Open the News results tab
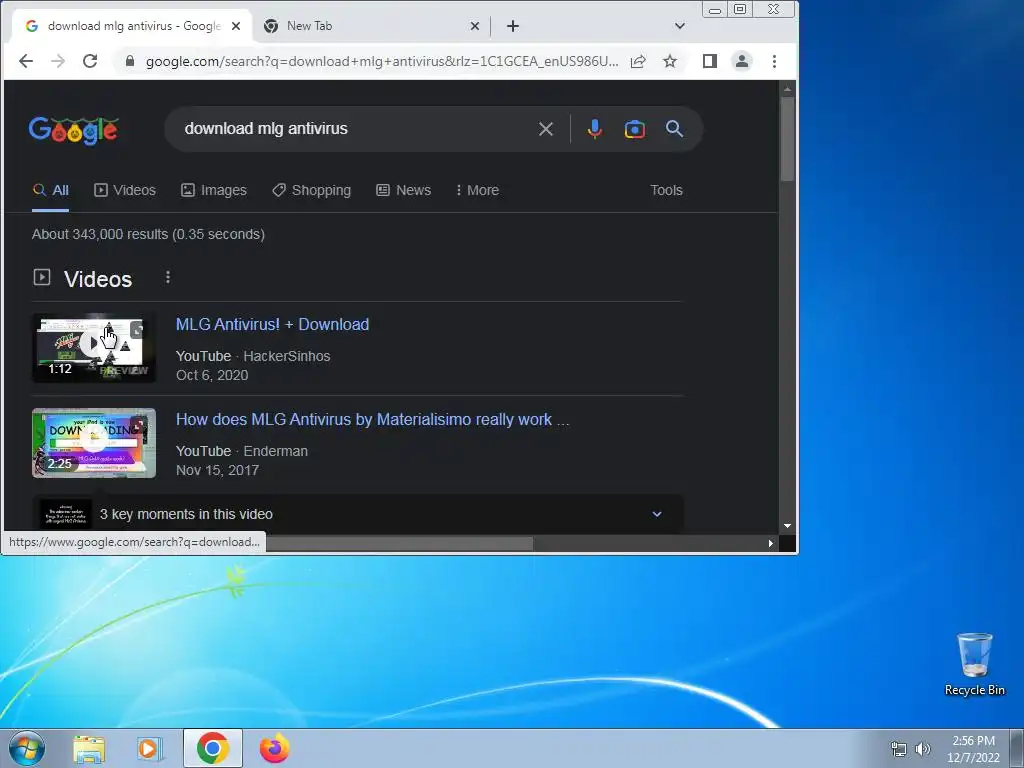Screen dimensions: 1024x768 point(404,190)
